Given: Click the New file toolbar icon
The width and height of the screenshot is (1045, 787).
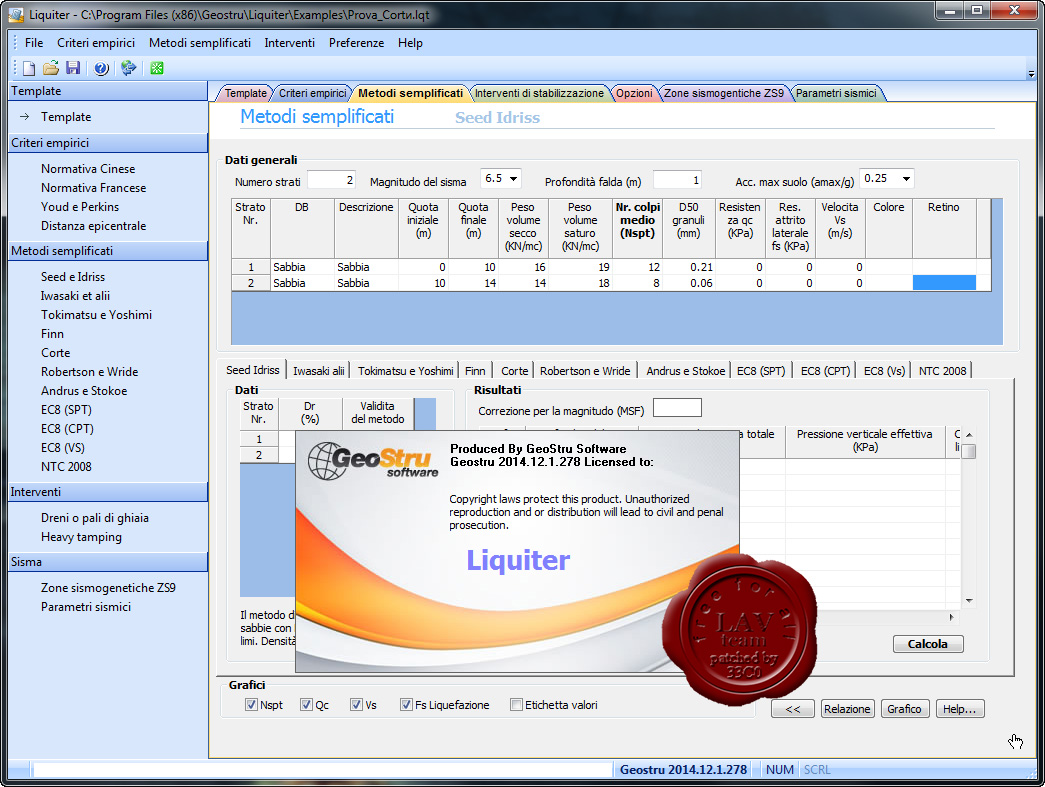Looking at the screenshot, I should click(x=29, y=68).
